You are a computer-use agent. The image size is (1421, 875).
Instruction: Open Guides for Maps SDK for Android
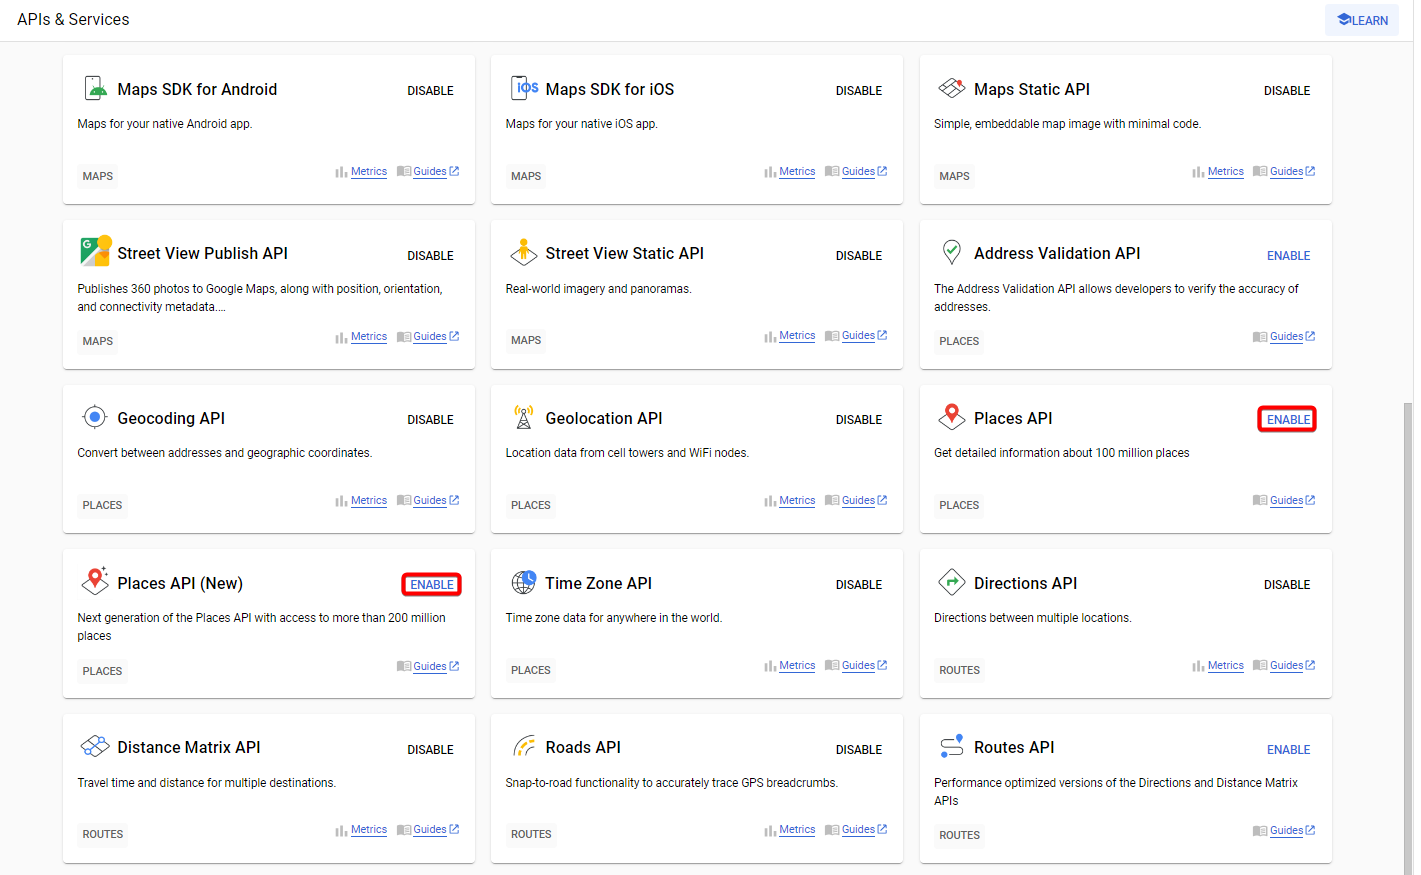(x=429, y=172)
